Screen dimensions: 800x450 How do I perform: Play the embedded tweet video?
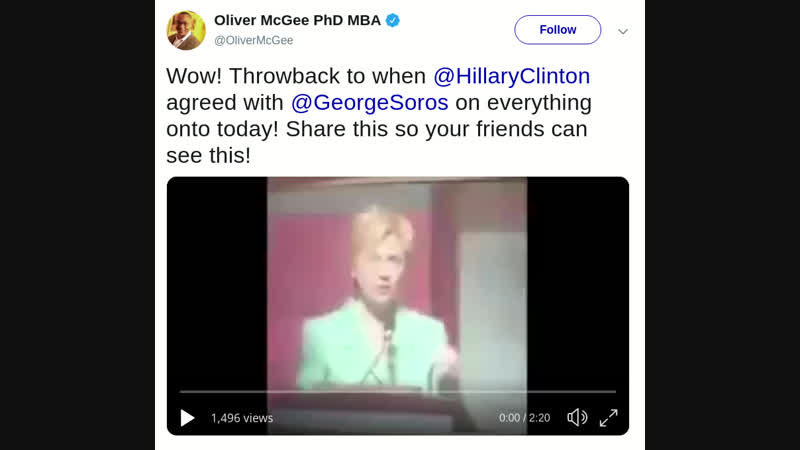pos(187,418)
